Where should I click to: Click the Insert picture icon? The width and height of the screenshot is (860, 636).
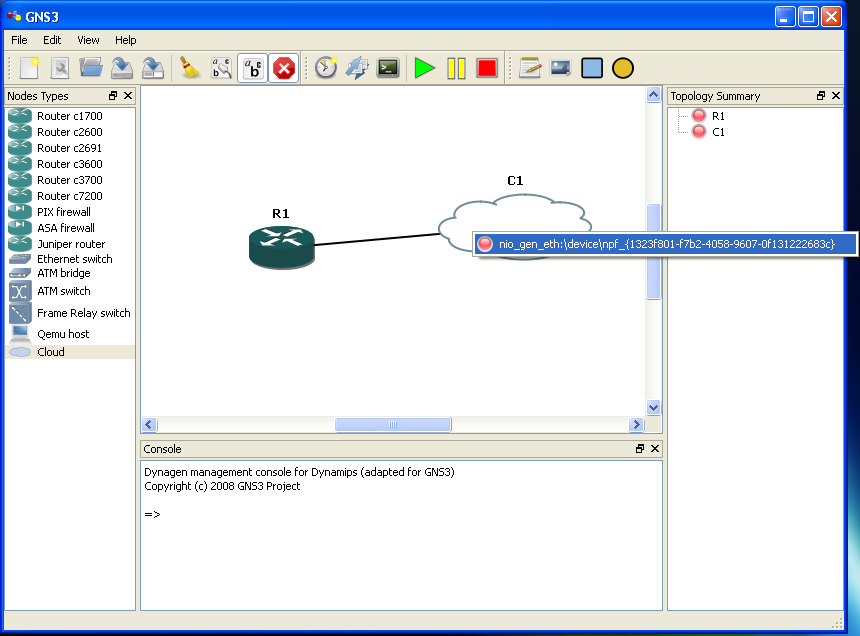tap(561, 69)
